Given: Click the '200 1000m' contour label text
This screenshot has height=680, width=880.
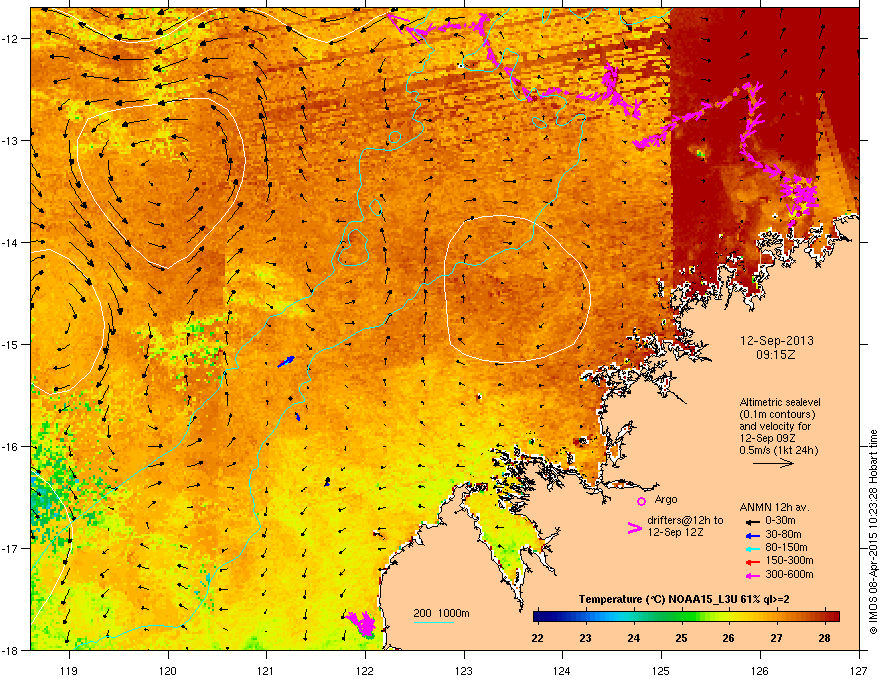Looking at the screenshot, I should click(x=441, y=613).
